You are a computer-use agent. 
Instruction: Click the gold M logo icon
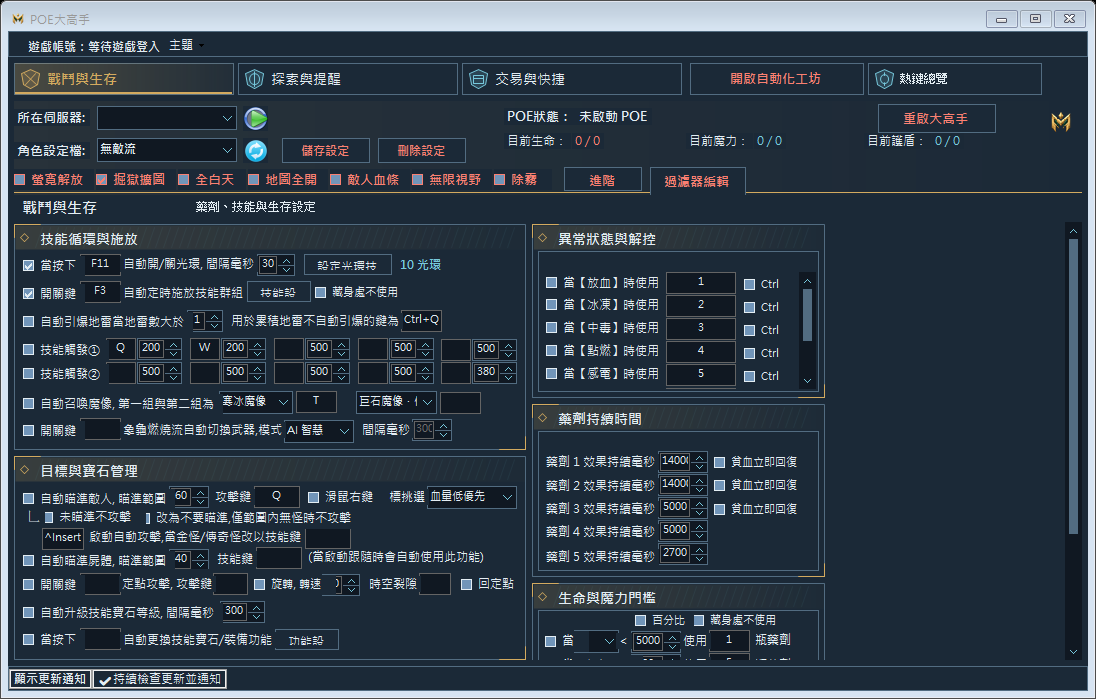click(1060, 122)
